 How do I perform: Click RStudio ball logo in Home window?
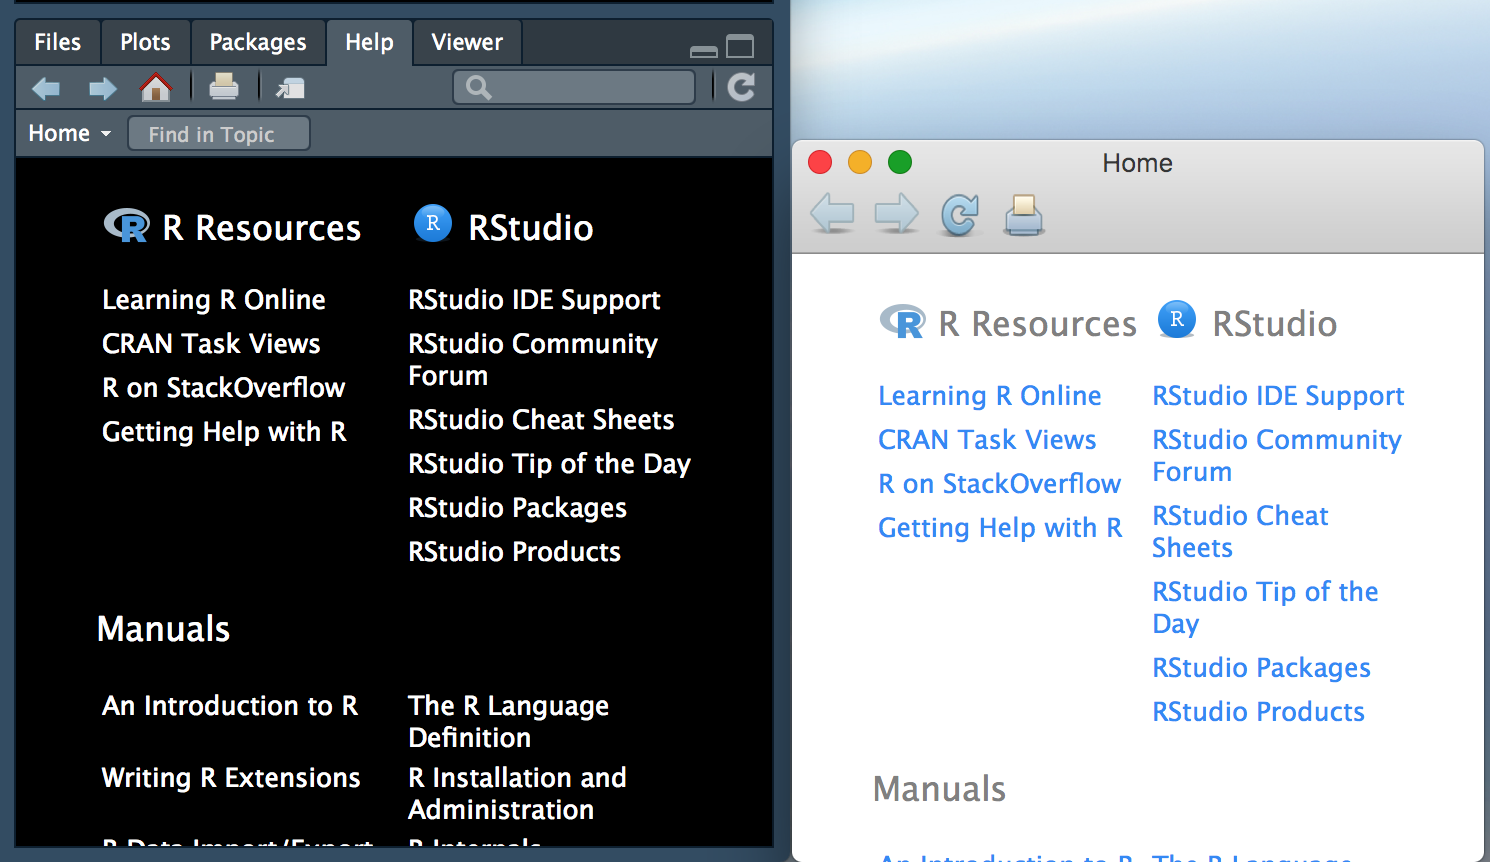(1177, 319)
